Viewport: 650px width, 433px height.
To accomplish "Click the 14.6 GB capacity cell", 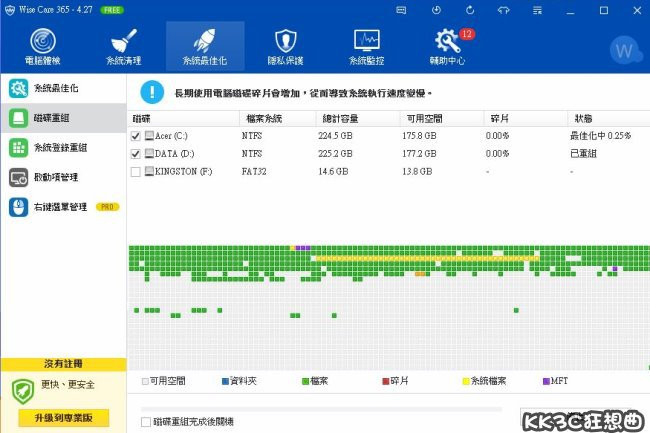I will tap(333, 172).
